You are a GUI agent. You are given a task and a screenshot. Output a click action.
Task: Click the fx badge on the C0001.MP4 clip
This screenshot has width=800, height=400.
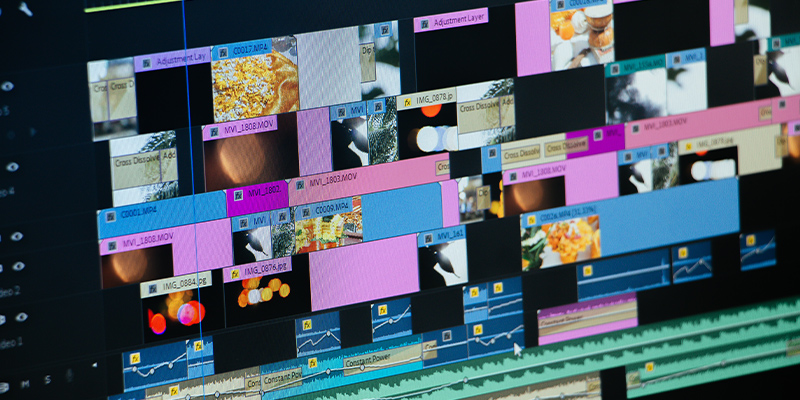coord(110,216)
